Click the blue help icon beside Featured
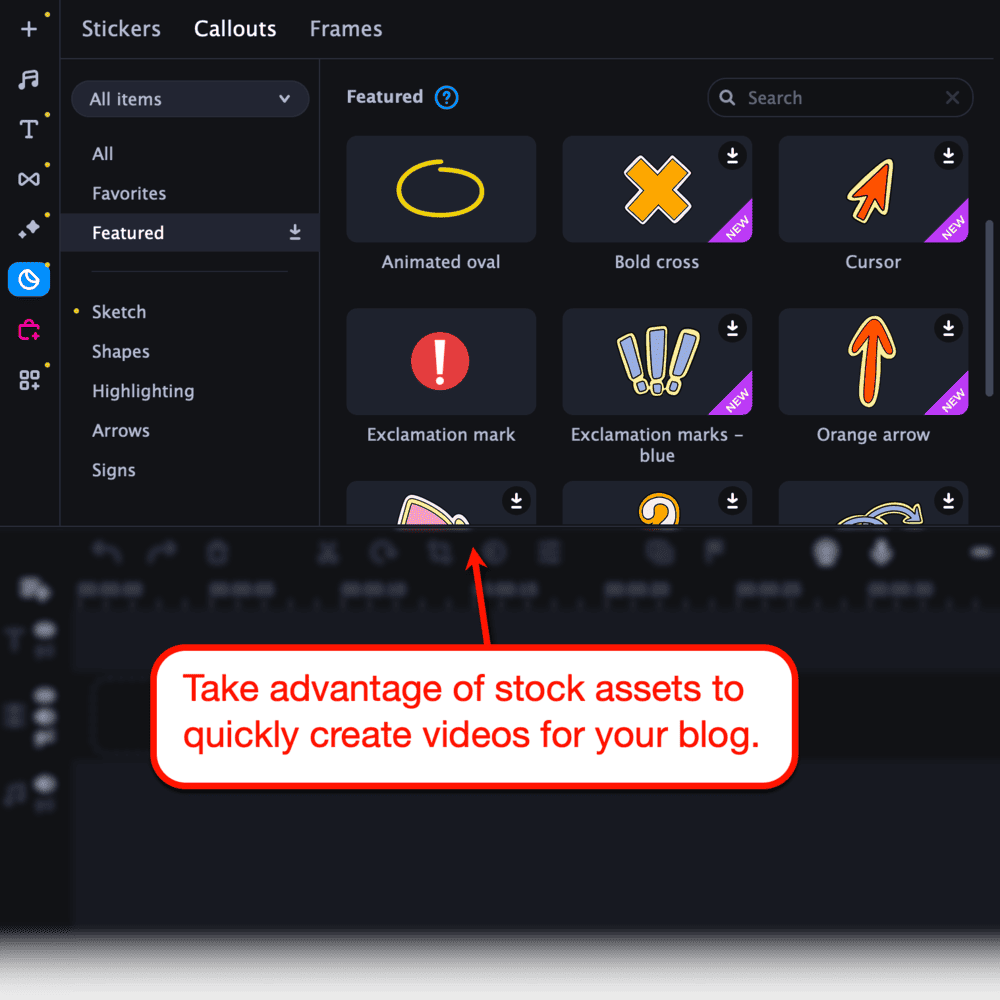 coord(446,98)
